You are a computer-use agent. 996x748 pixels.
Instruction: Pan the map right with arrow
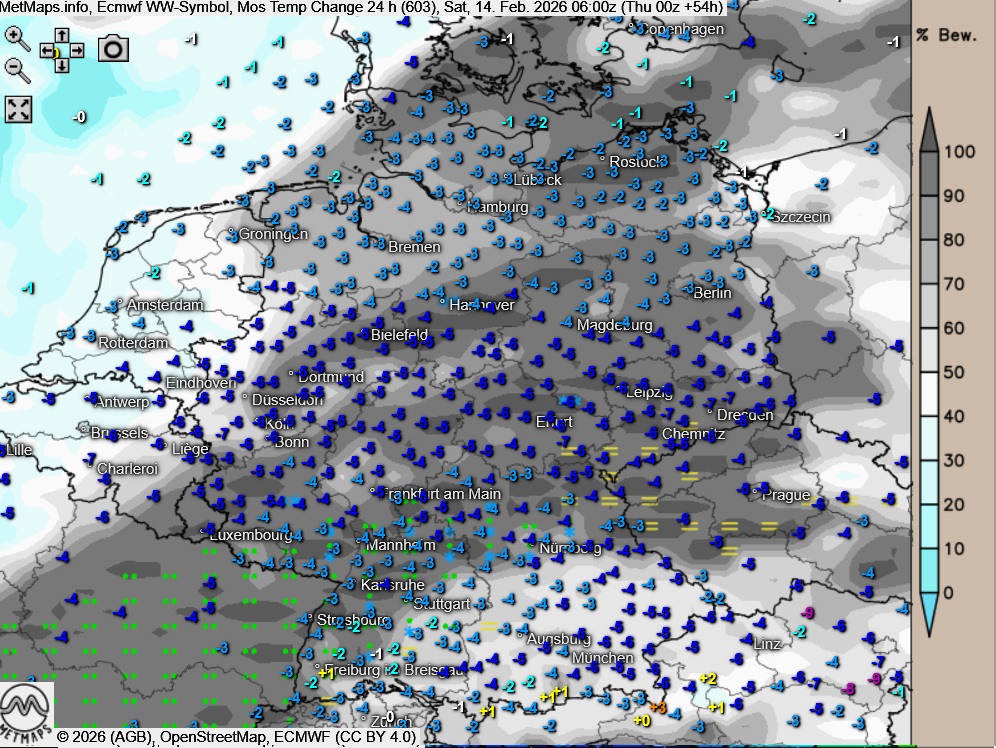point(77,50)
